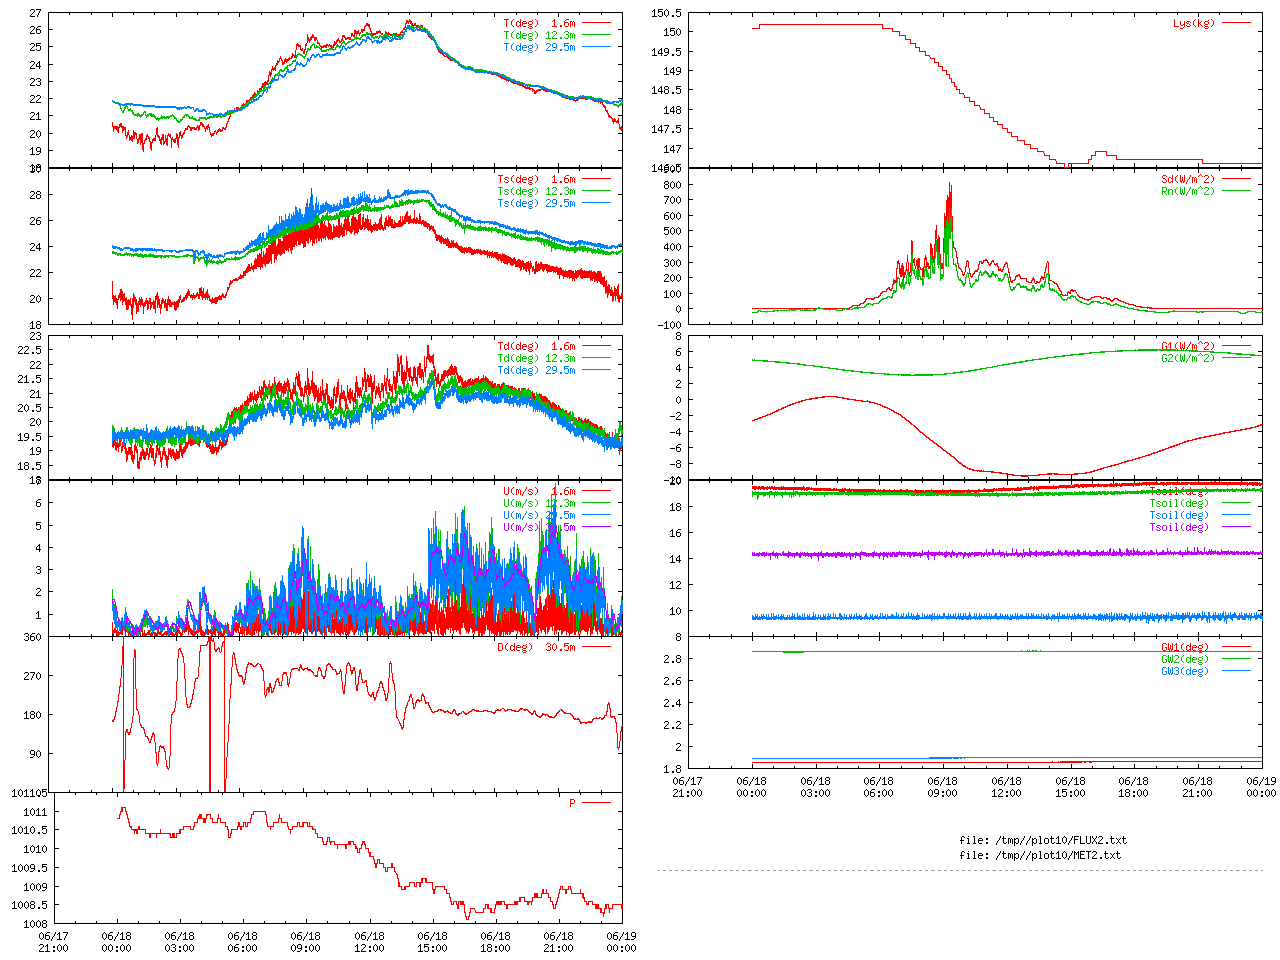
Task: Click the P pressure legend label
Action: click(572, 803)
